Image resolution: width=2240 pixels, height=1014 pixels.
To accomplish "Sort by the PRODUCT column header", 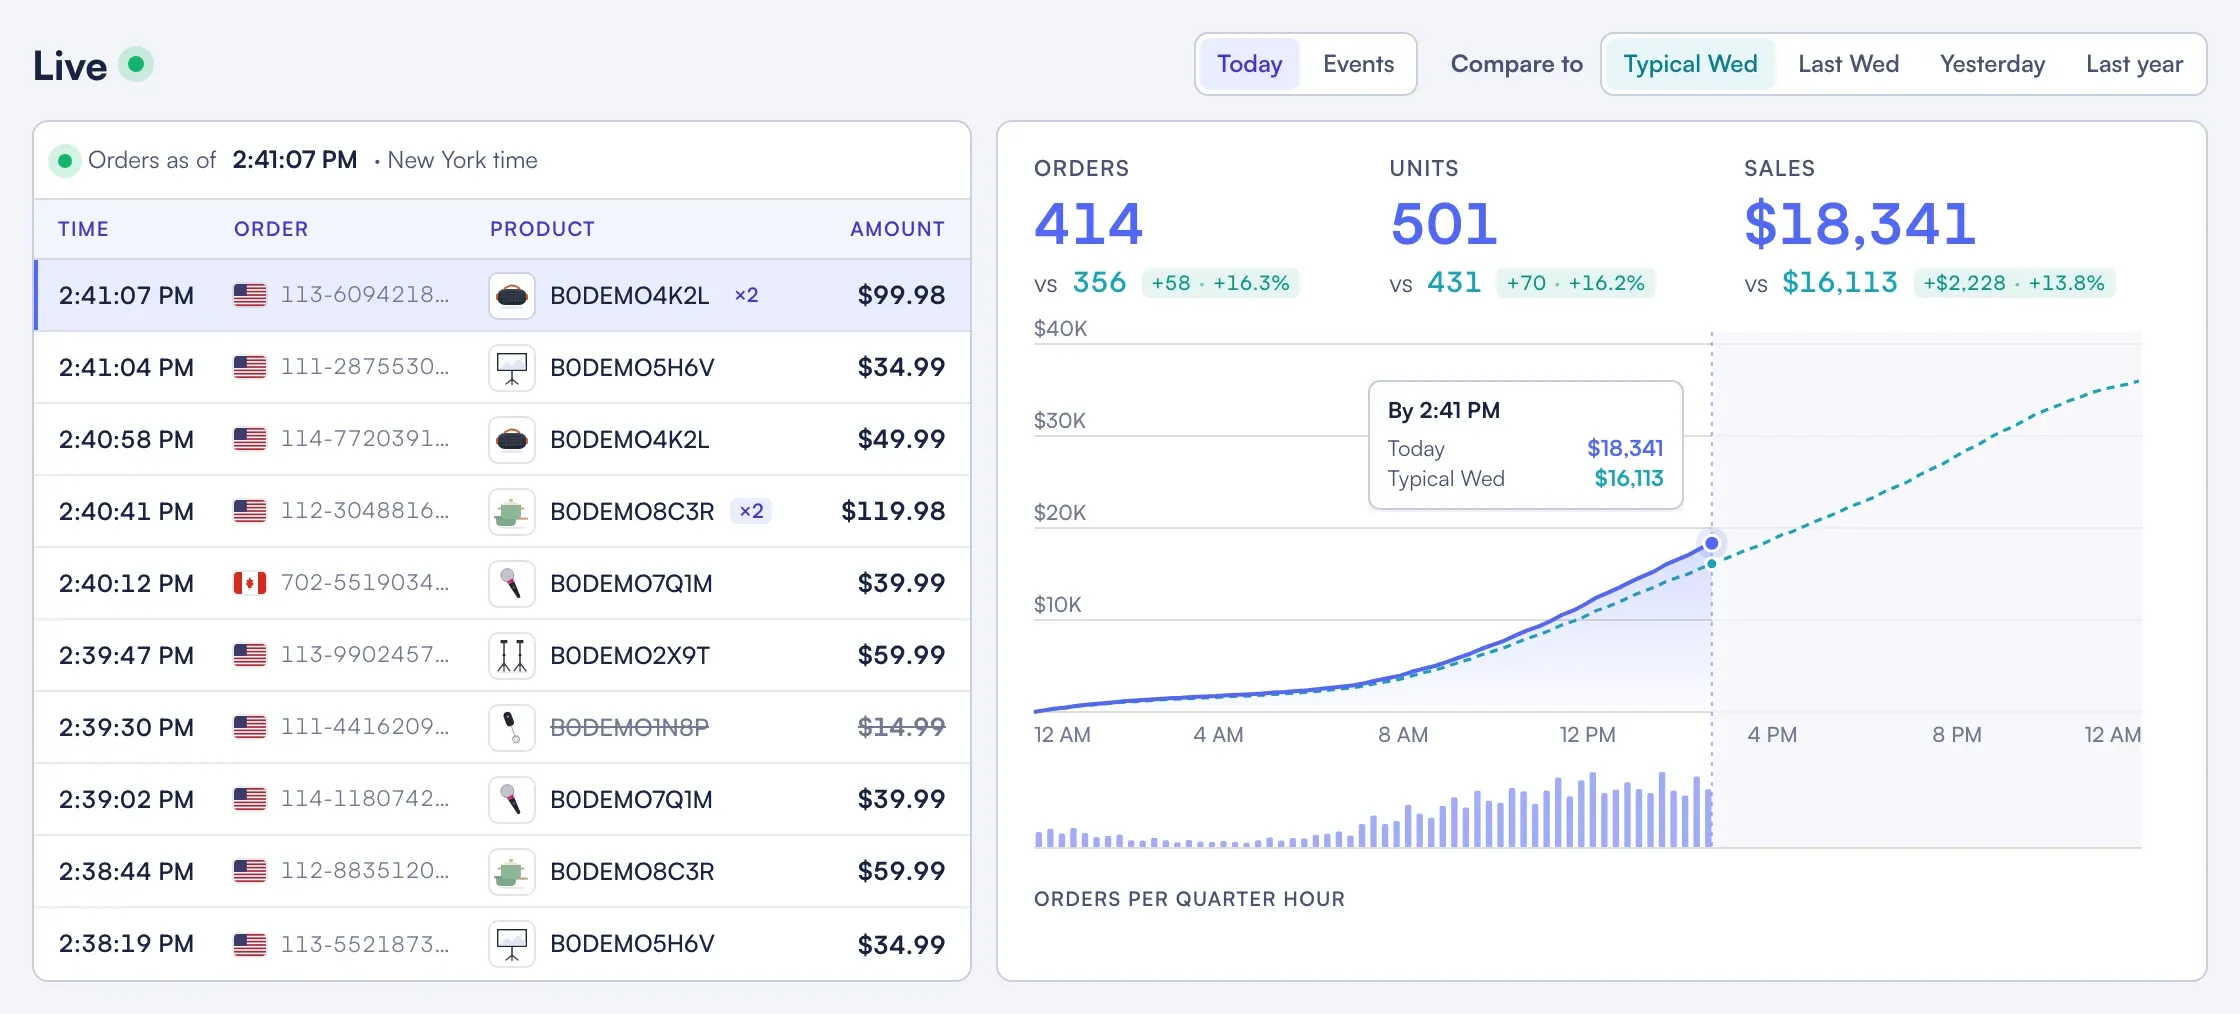I will [x=542, y=229].
